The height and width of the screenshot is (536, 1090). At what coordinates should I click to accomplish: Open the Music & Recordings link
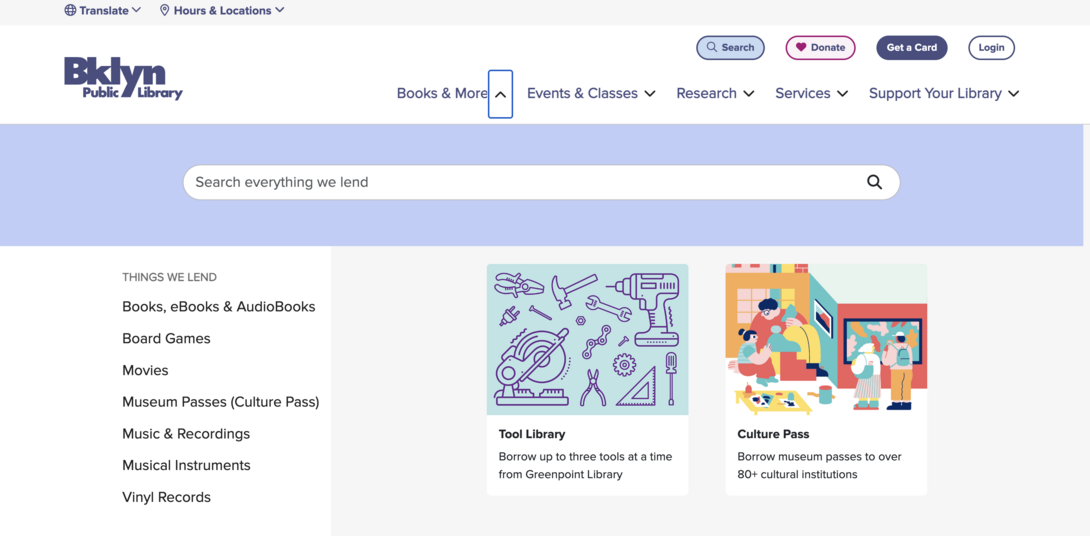pyautogui.click(x=186, y=434)
